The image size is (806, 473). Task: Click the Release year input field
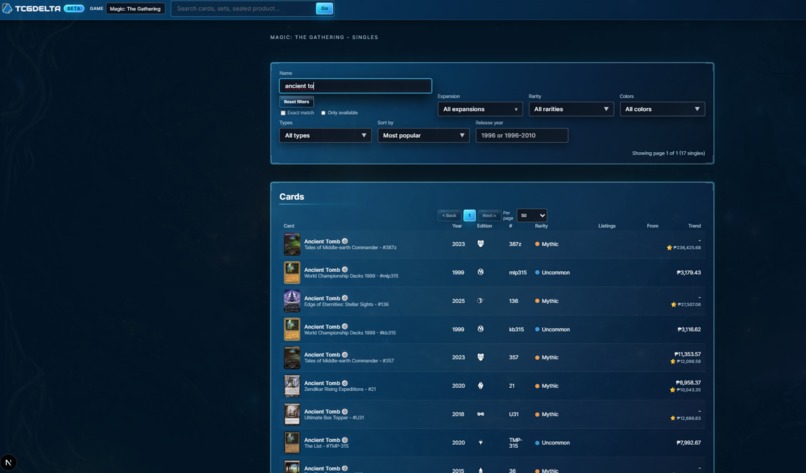pyautogui.click(x=522, y=135)
